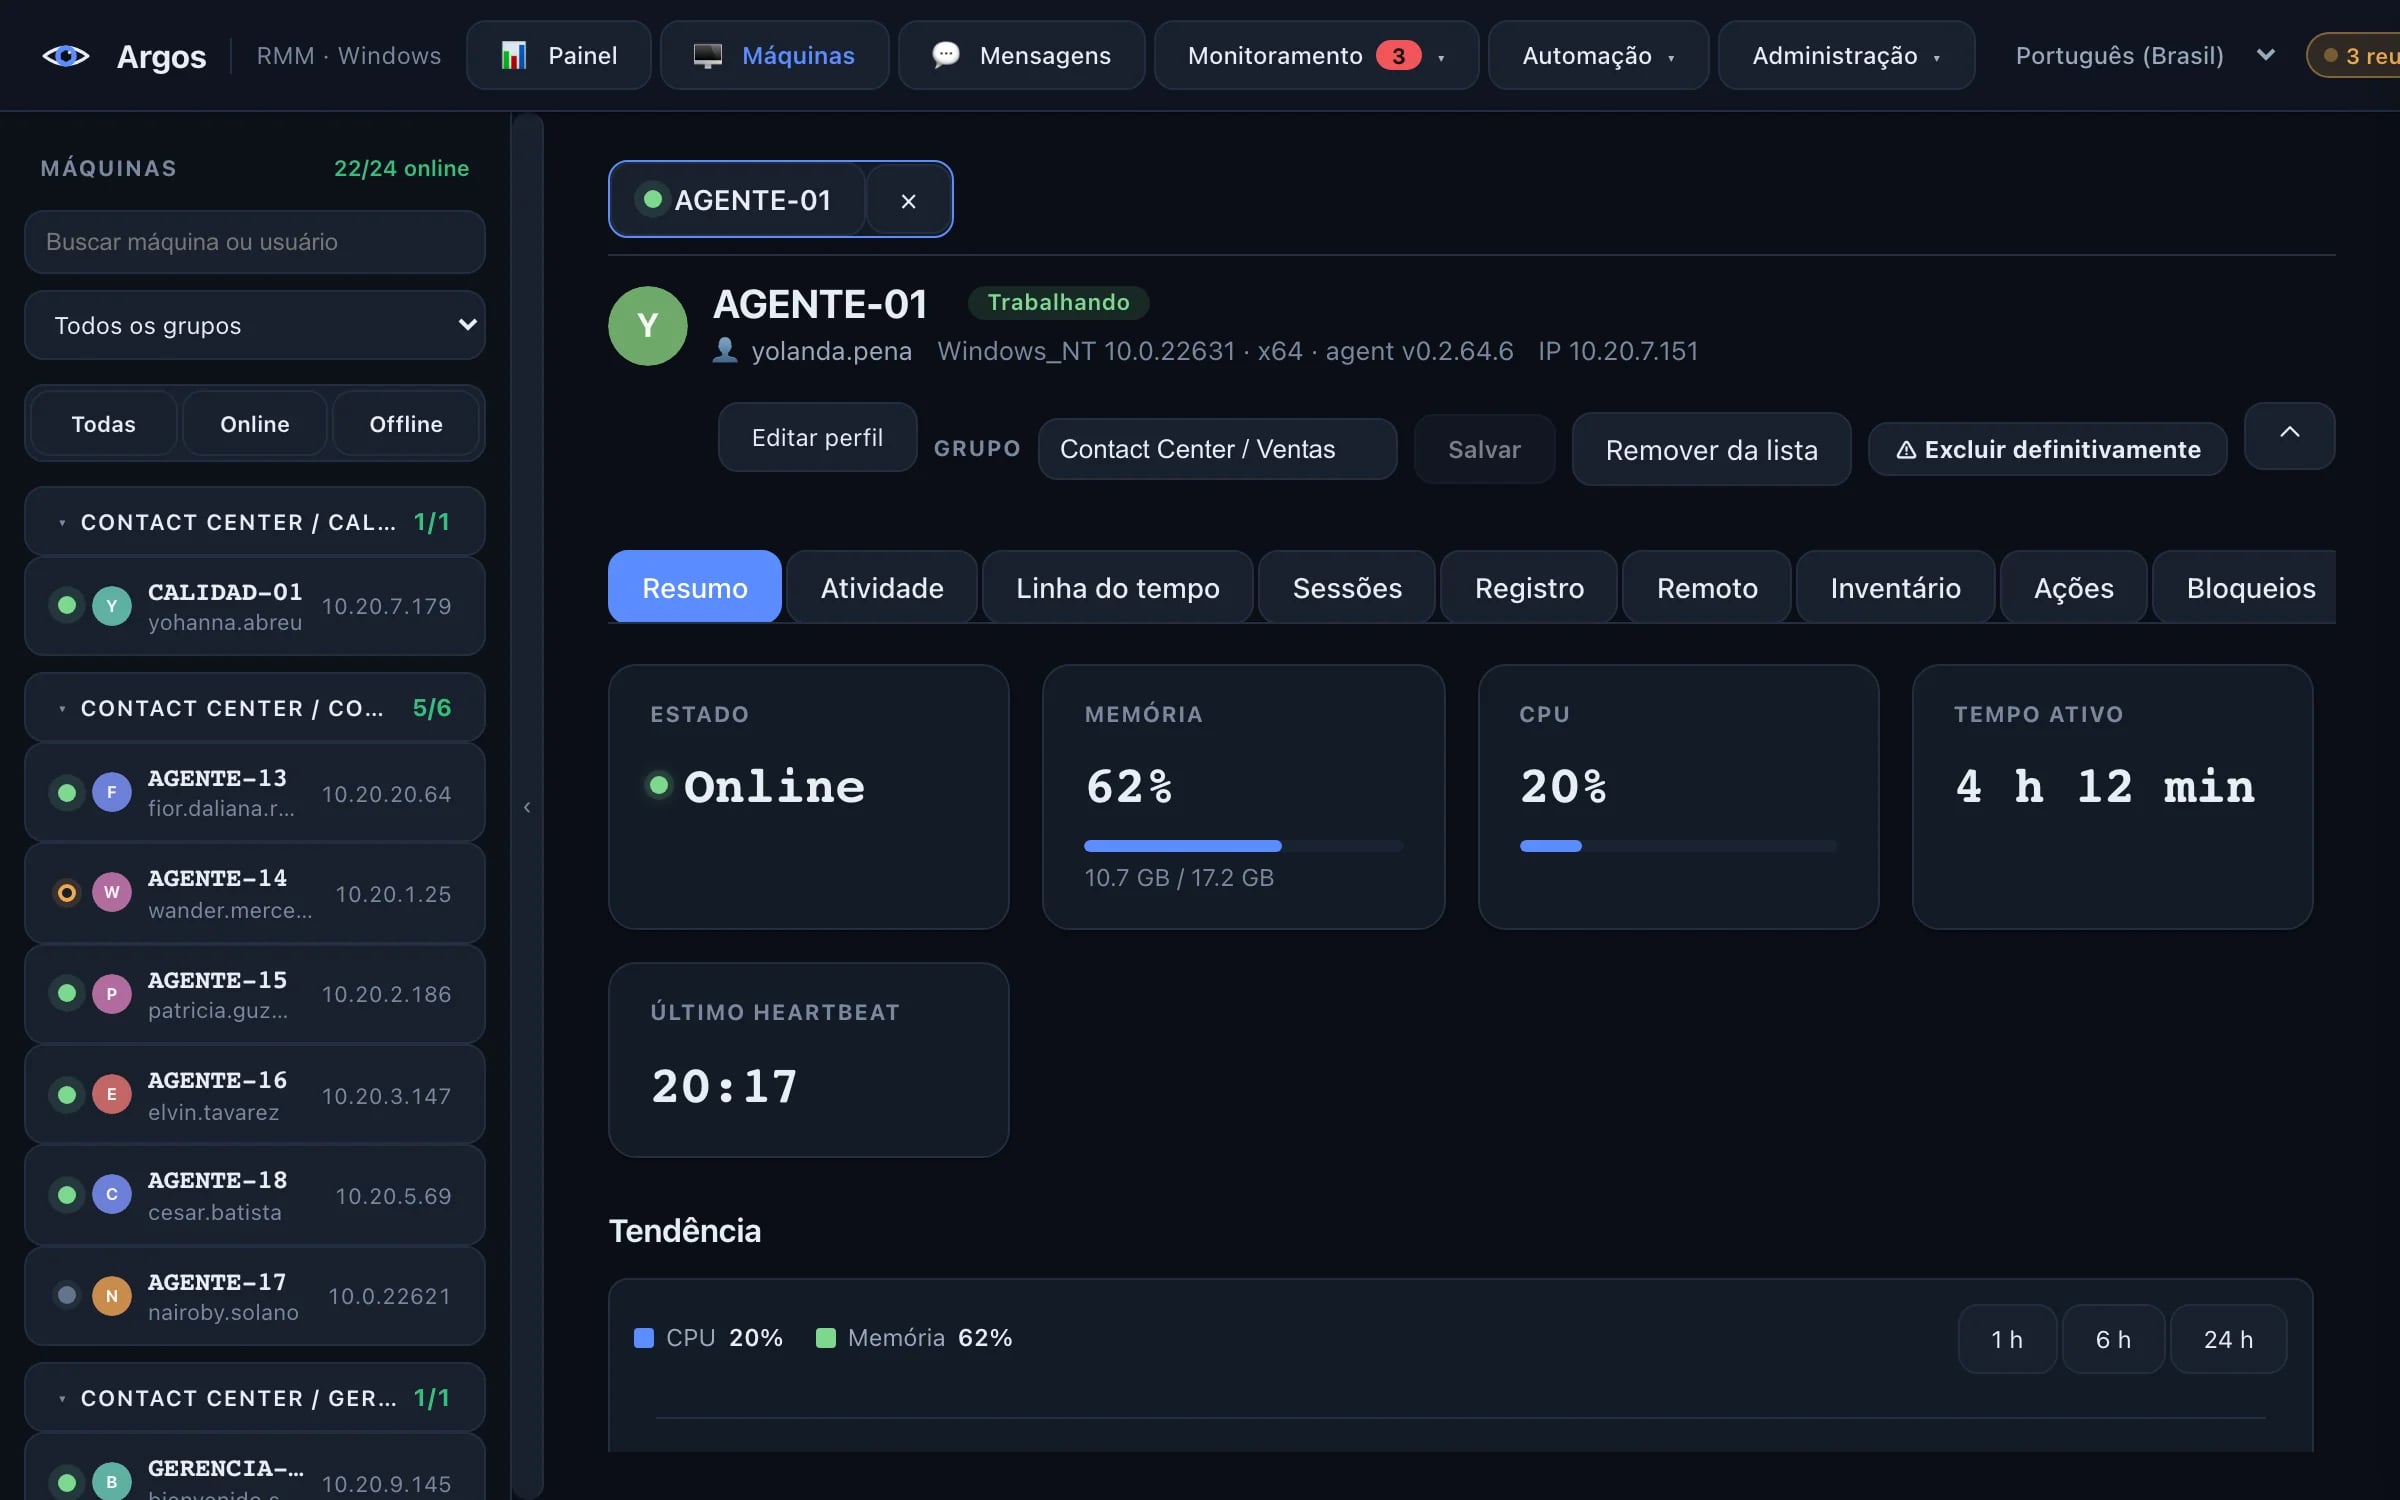Viewport: 2400px width, 1500px height.
Task: Set trend range to 24 h
Action: (x=2228, y=1339)
